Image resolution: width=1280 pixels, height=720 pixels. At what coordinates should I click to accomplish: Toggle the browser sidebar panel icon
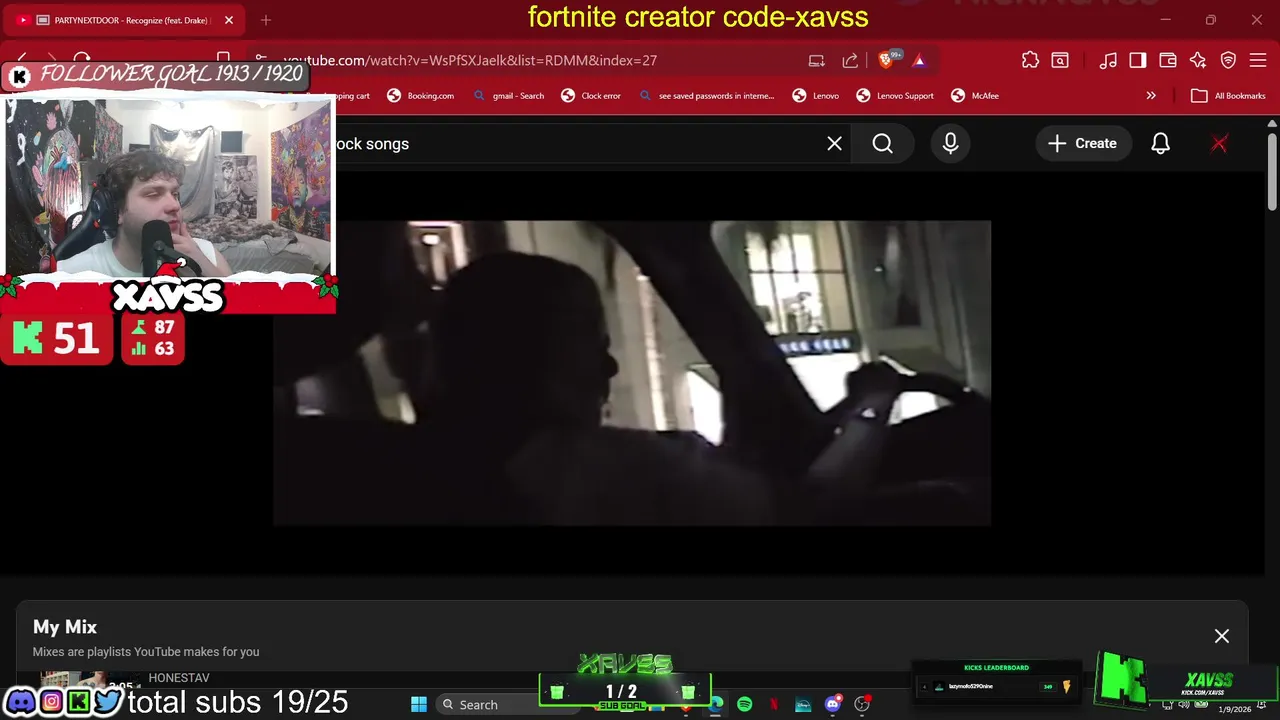pos(1138,61)
